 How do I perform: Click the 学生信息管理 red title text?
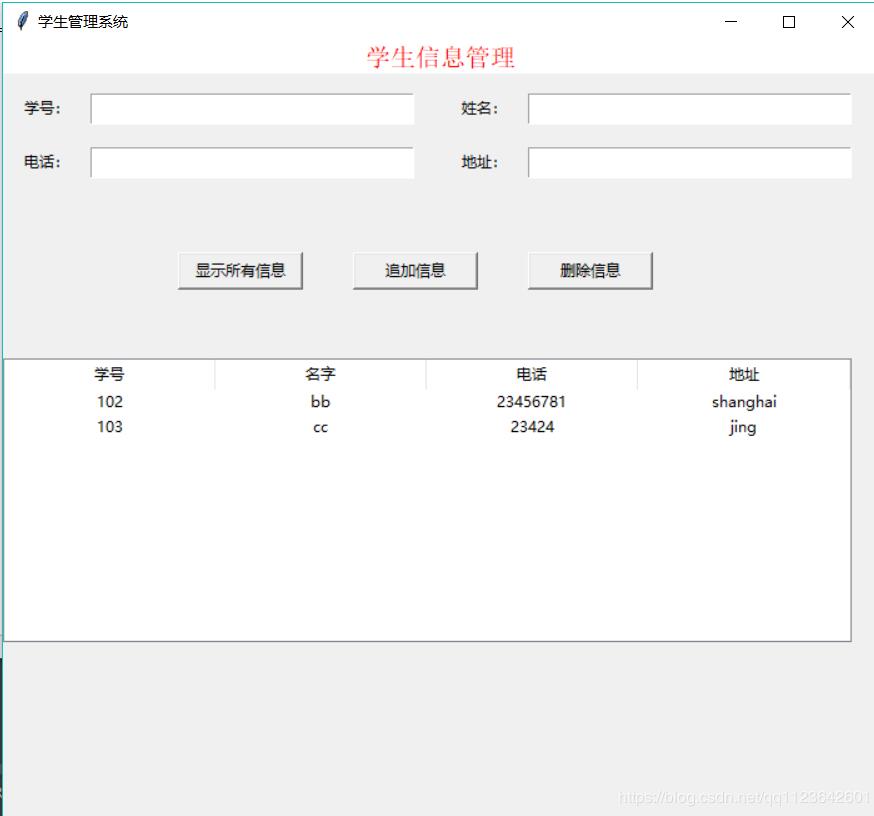pyautogui.click(x=441, y=57)
